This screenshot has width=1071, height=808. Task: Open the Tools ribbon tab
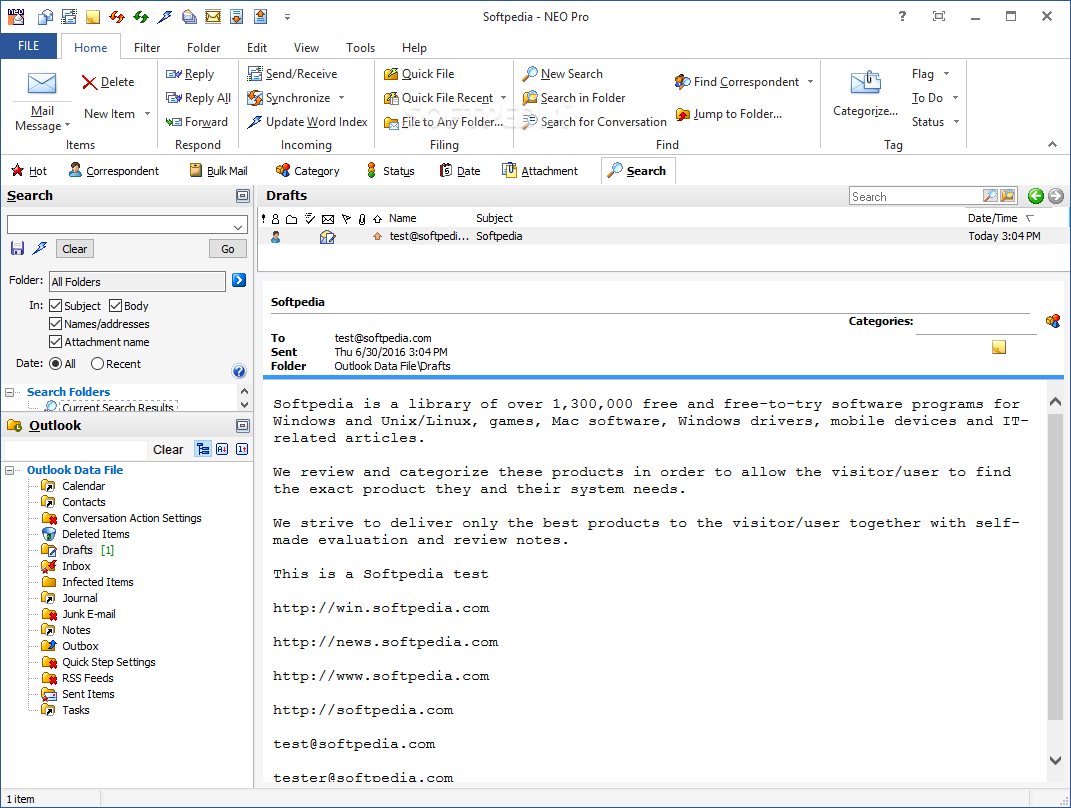[360, 48]
